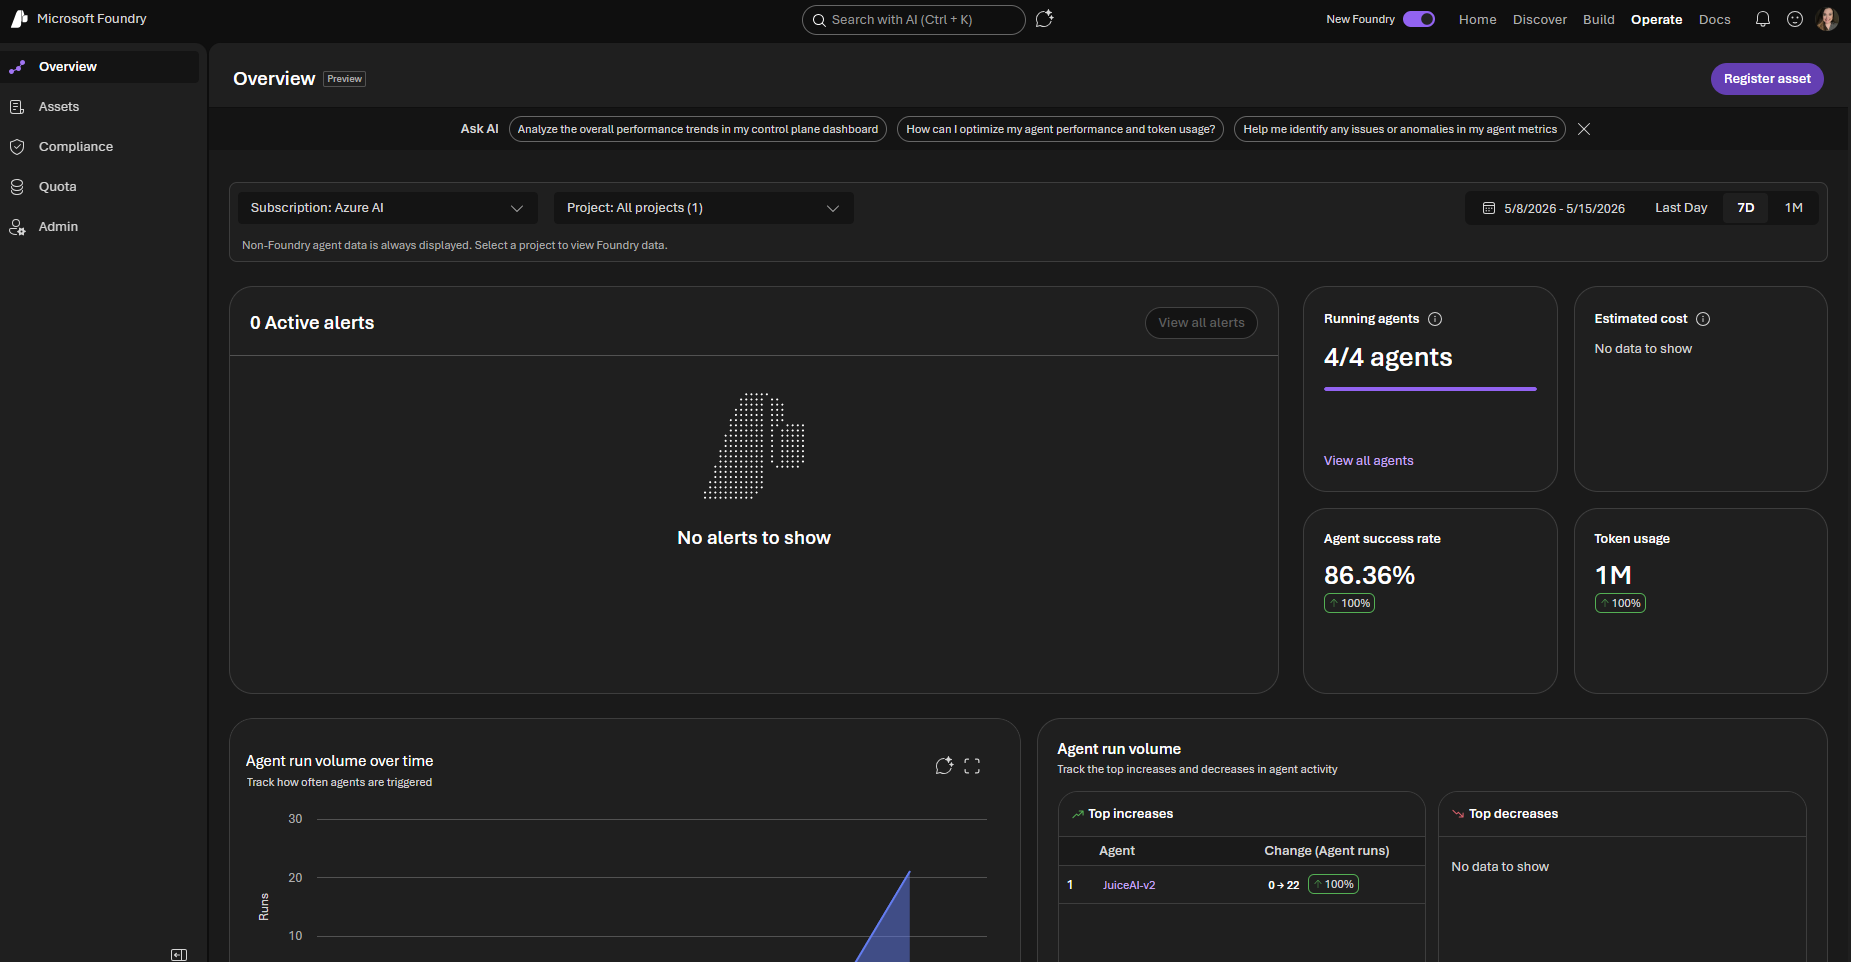Click the feedback smiley icon
Screen dimensions: 1851x962
(1795, 19)
